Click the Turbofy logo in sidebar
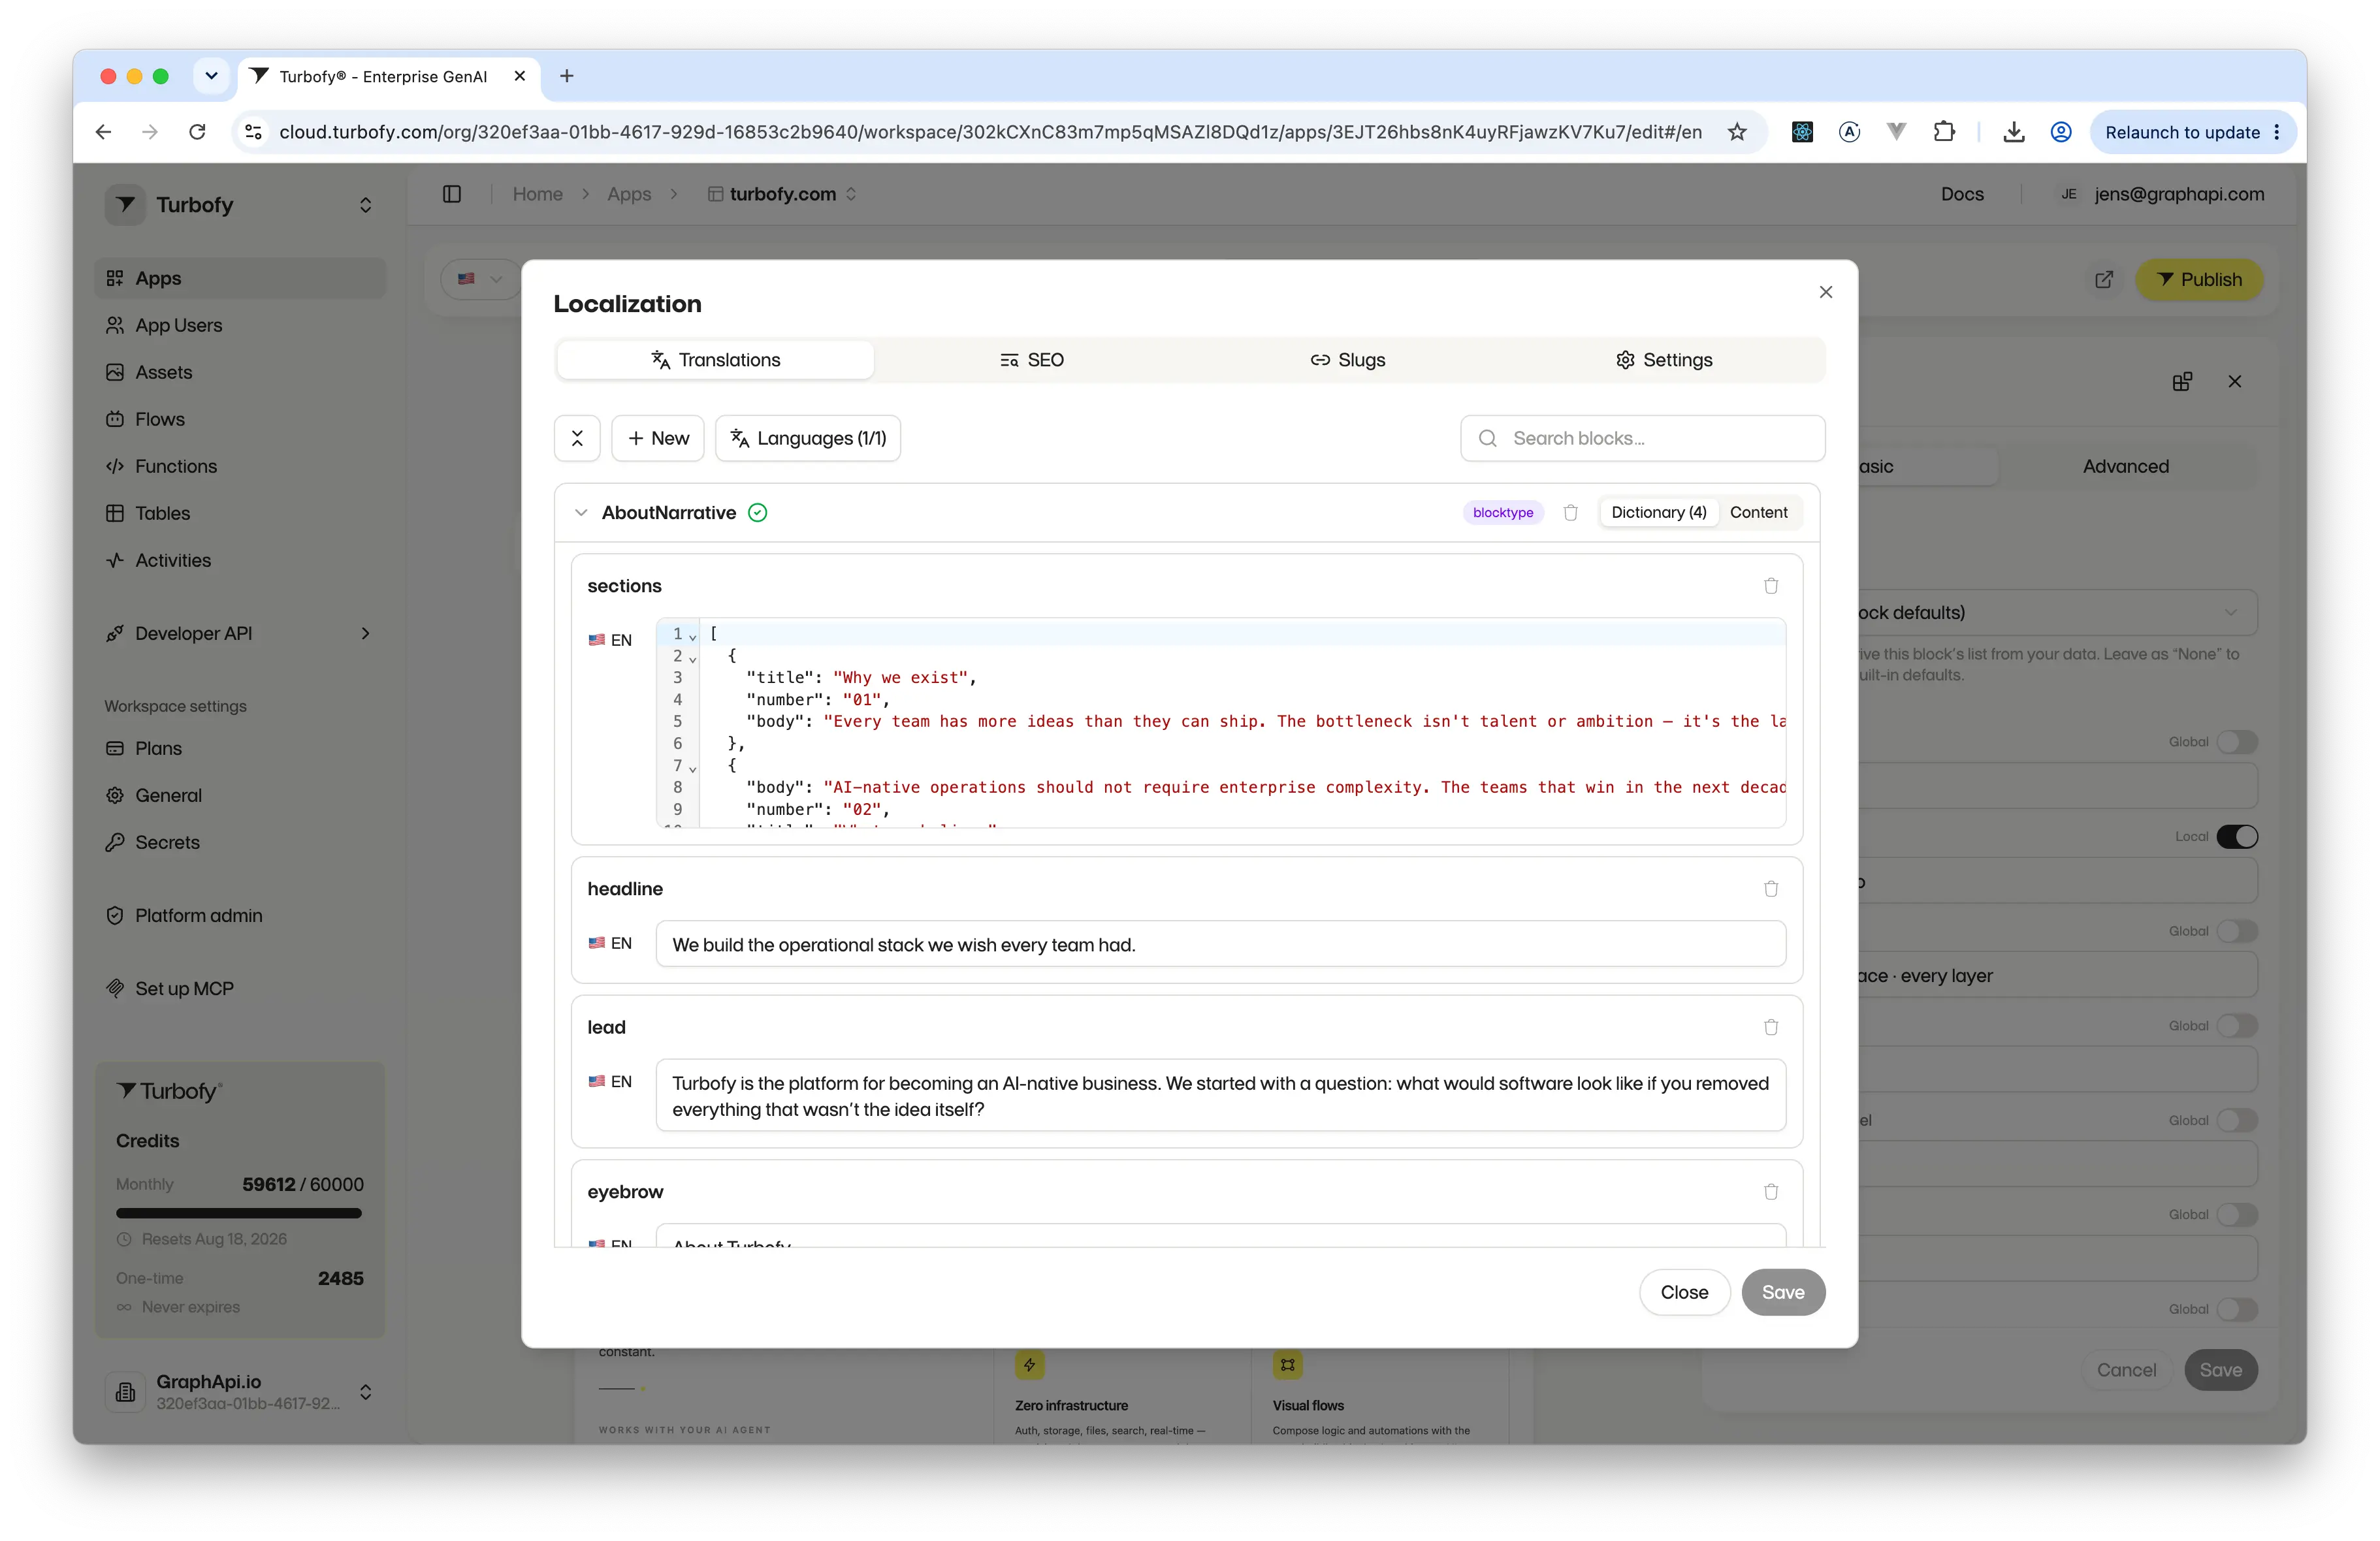This screenshot has height=1541, width=2380. coord(125,205)
